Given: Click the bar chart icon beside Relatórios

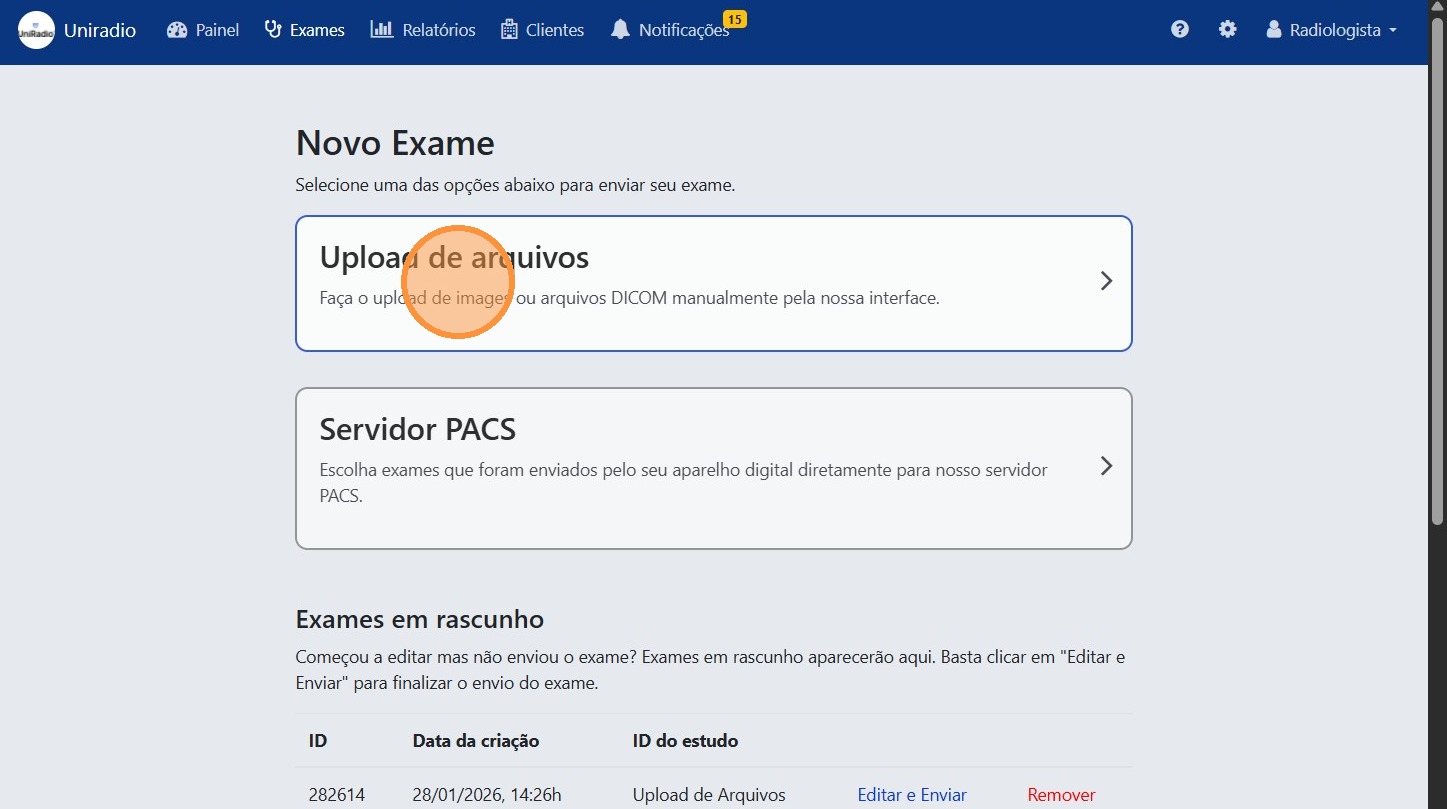Looking at the screenshot, I should click(x=382, y=29).
